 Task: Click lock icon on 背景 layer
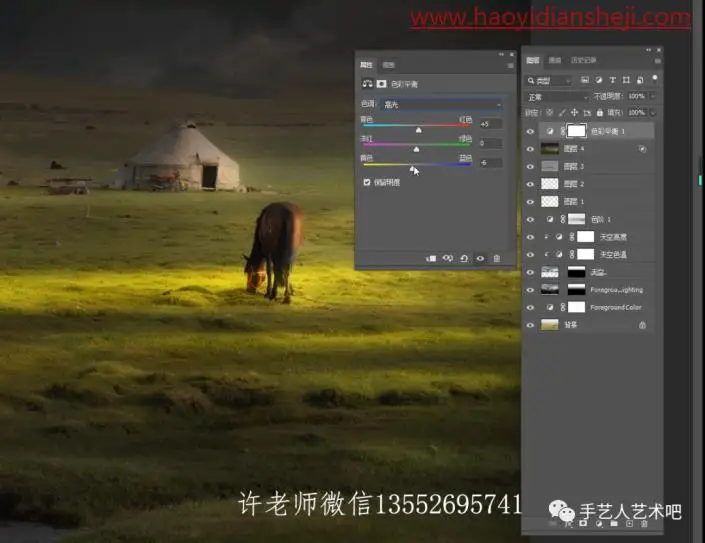tap(643, 325)
